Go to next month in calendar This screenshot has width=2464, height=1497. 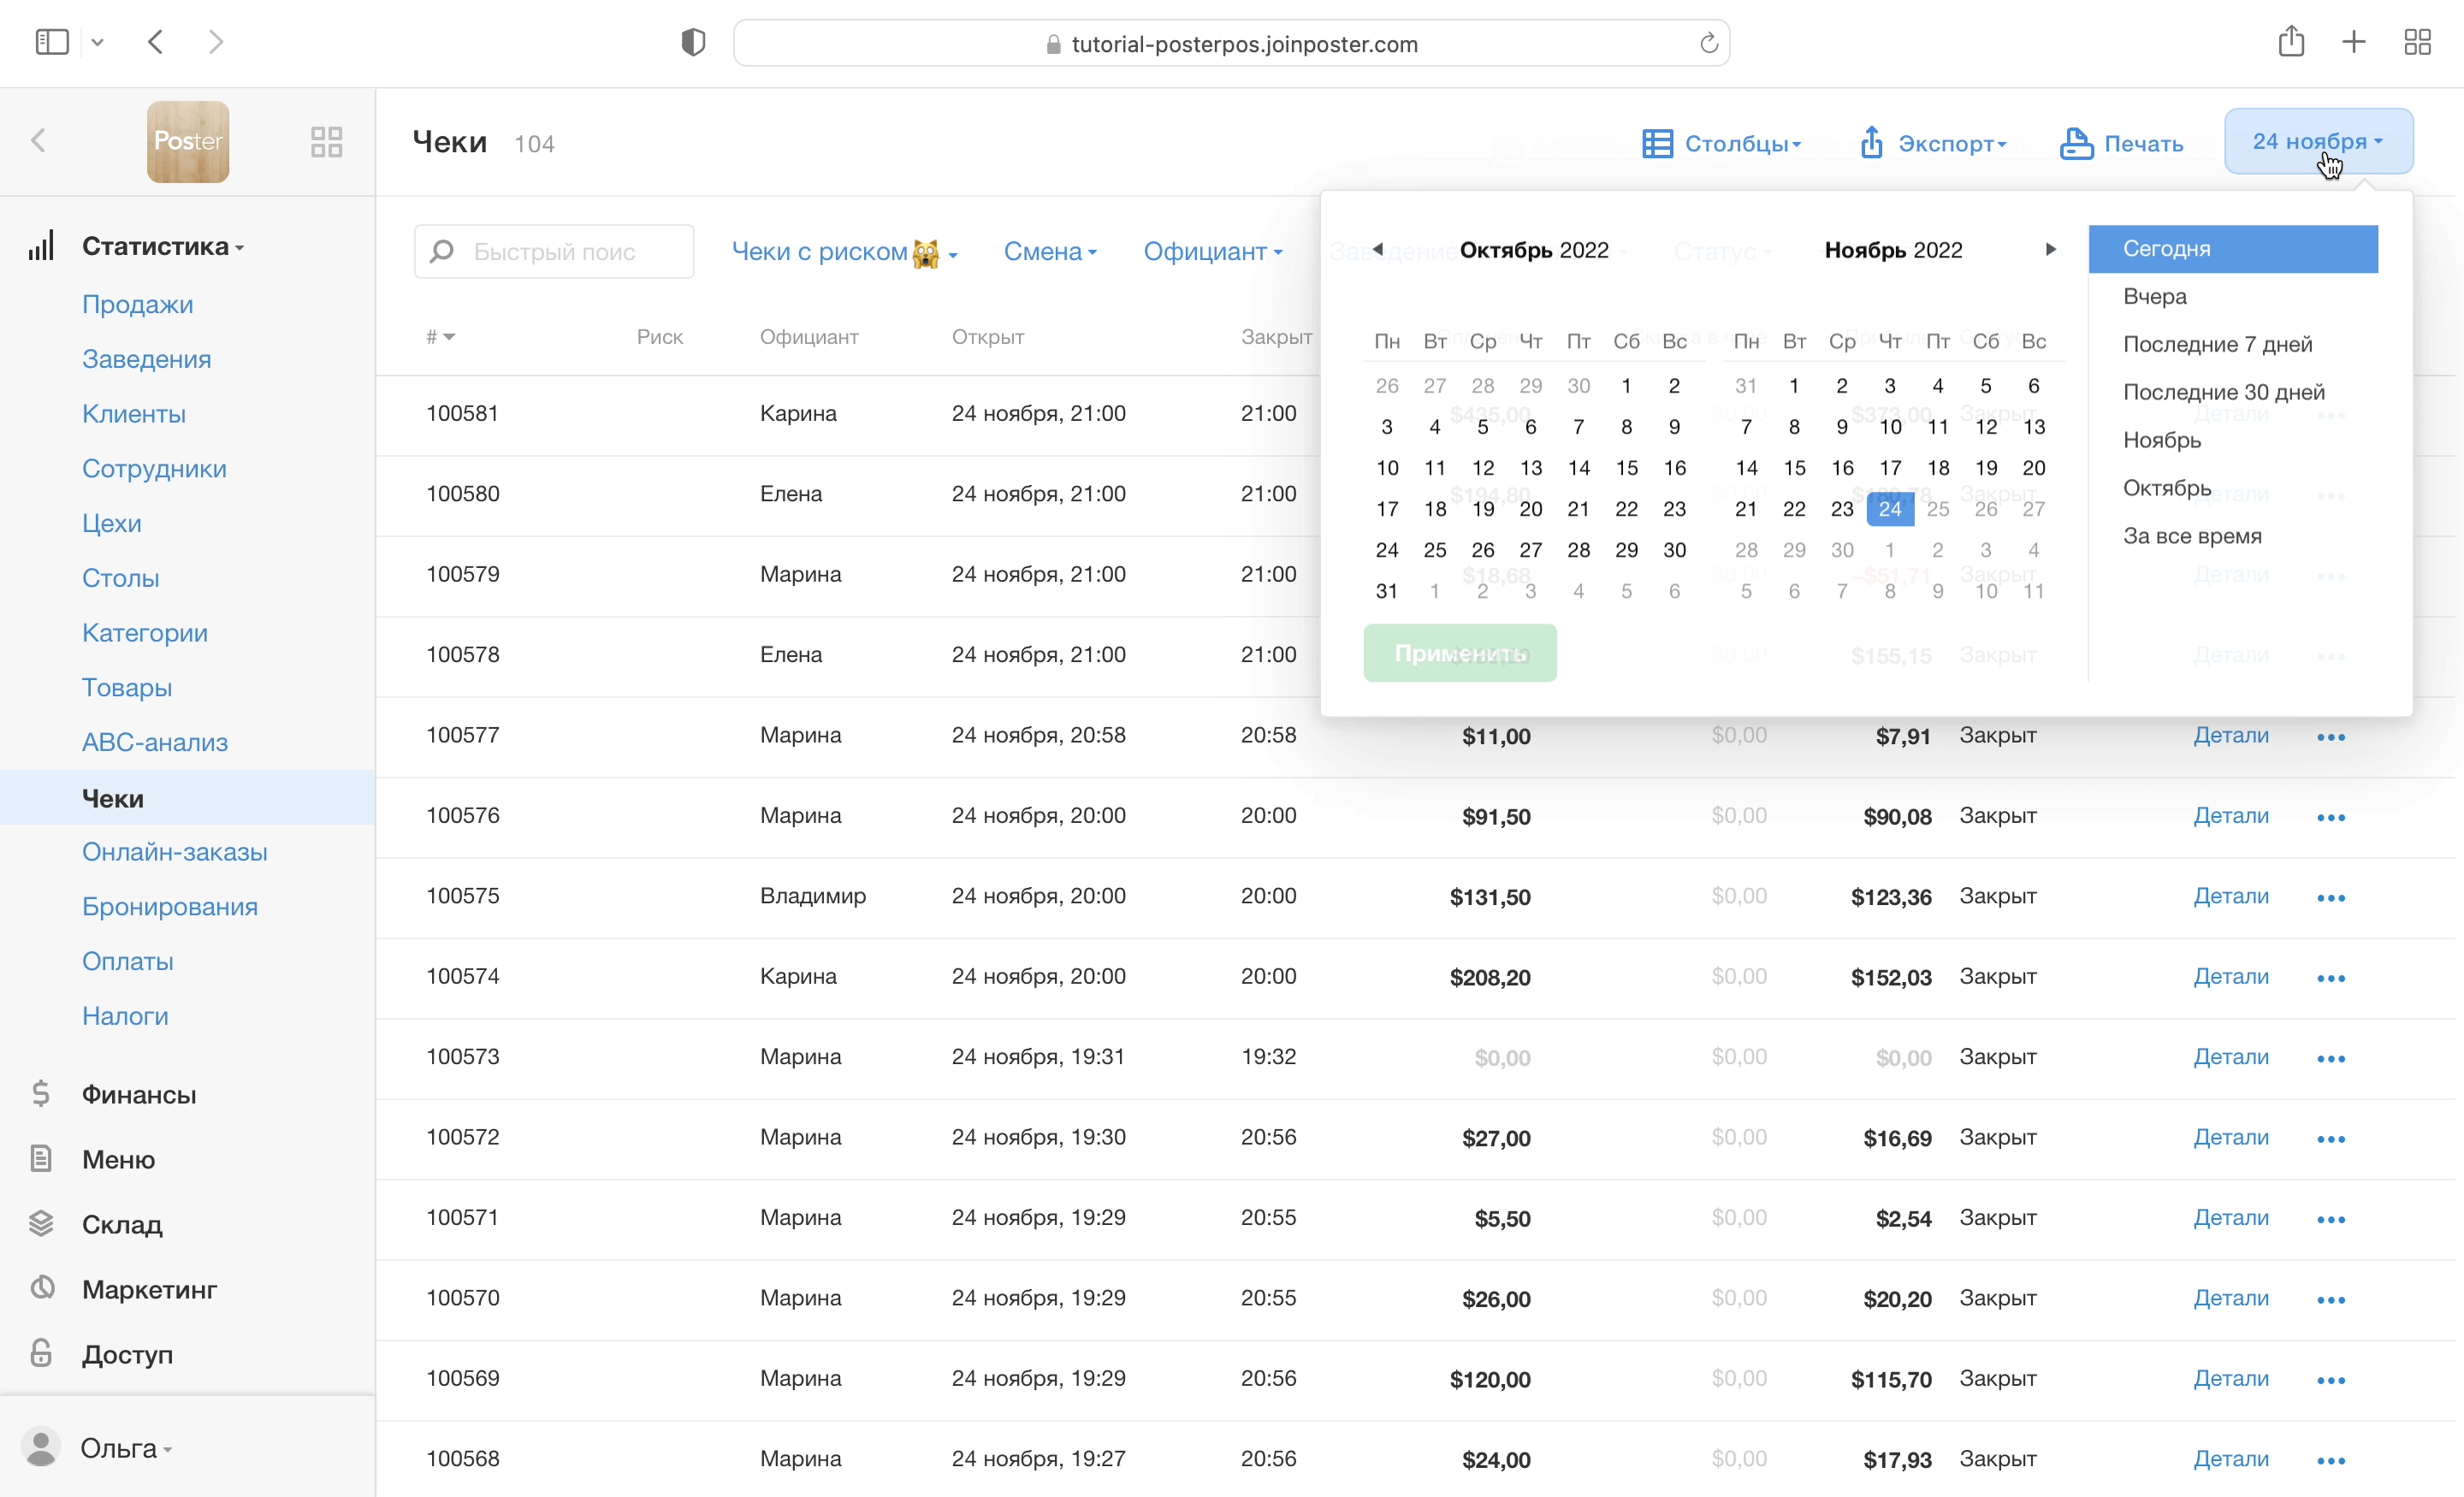(x=2050, y=249)
